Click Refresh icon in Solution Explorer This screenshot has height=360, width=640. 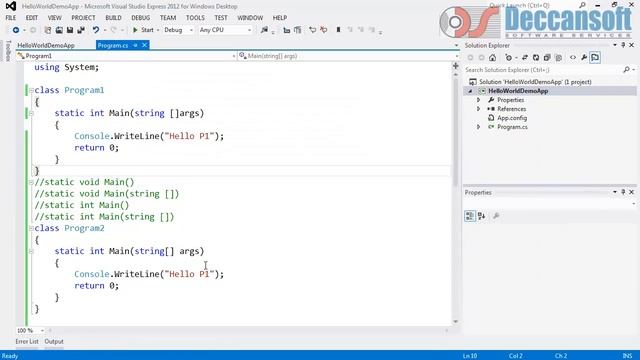click(x=536, y=58)
